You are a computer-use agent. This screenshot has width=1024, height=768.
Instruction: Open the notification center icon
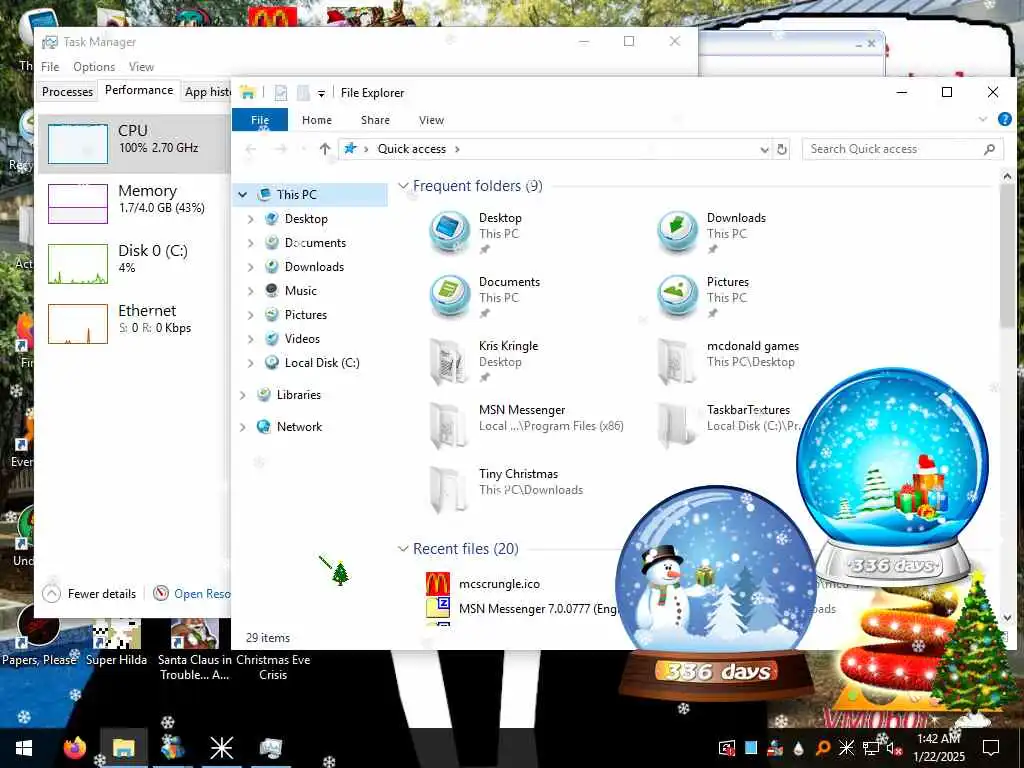pos(991,747)
